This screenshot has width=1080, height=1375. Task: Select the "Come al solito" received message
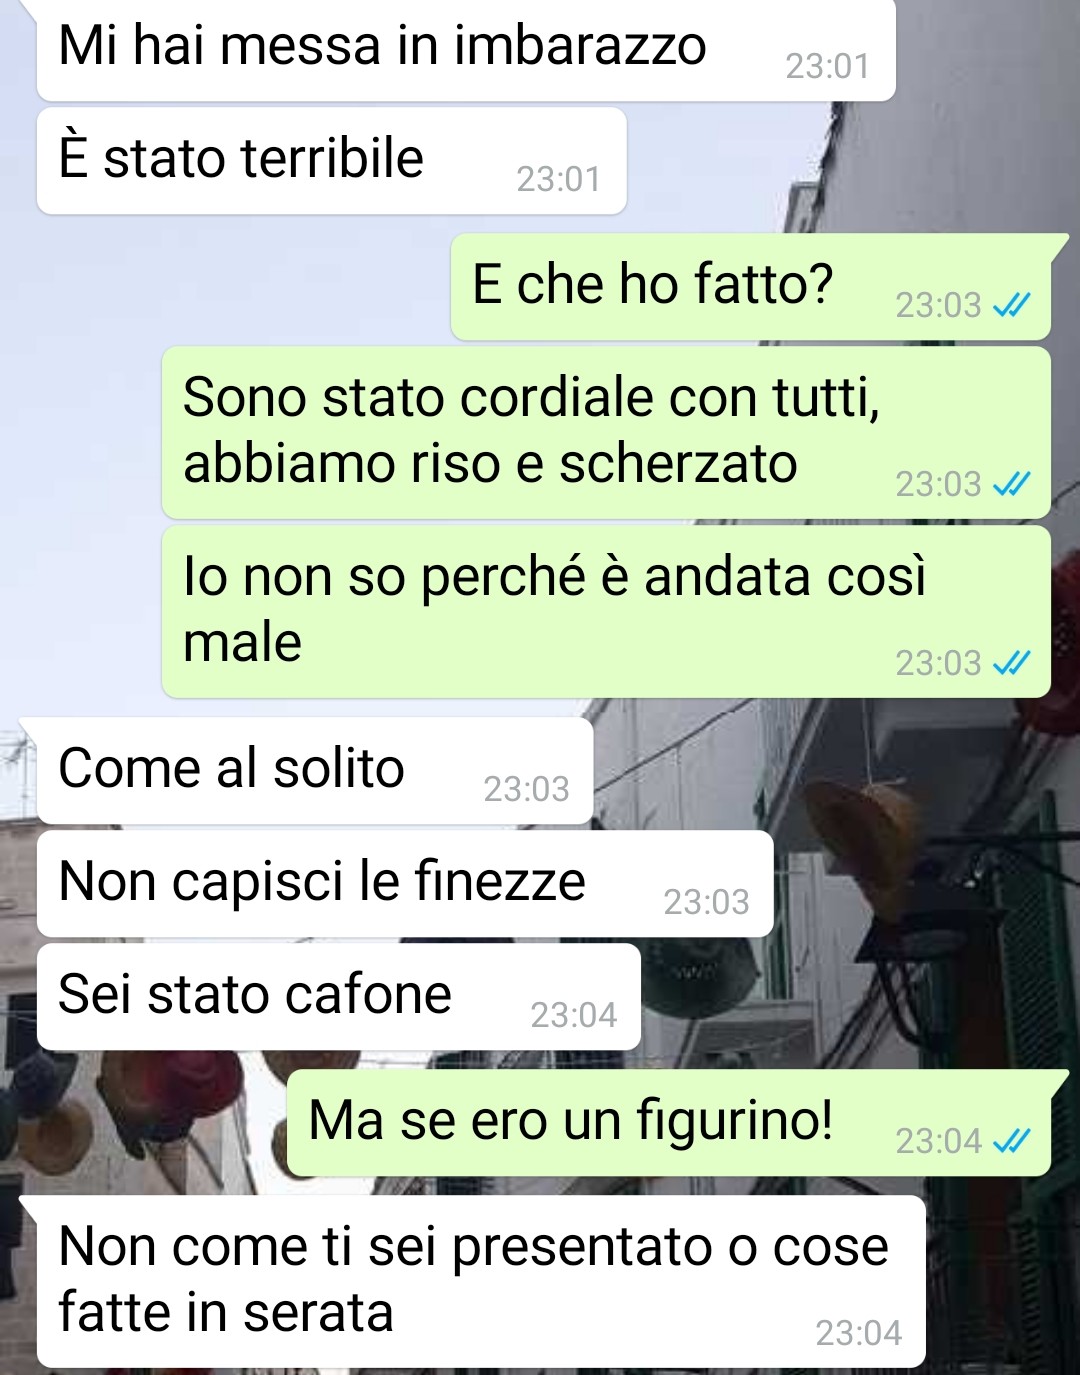[315, 771]
